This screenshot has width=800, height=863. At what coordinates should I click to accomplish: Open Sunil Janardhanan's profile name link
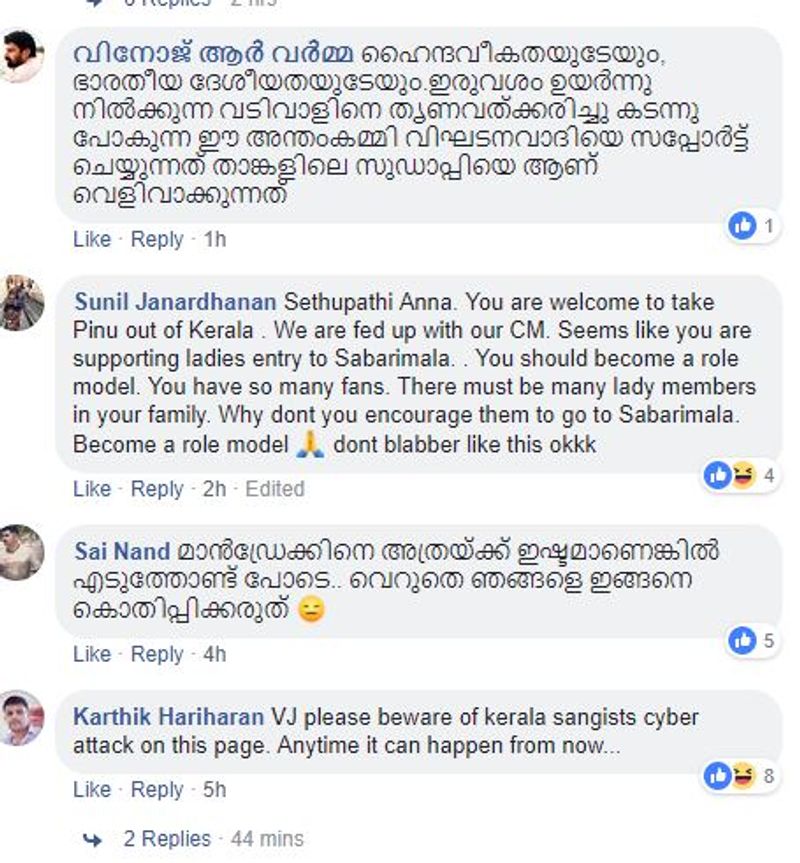(x=175, y=302)
